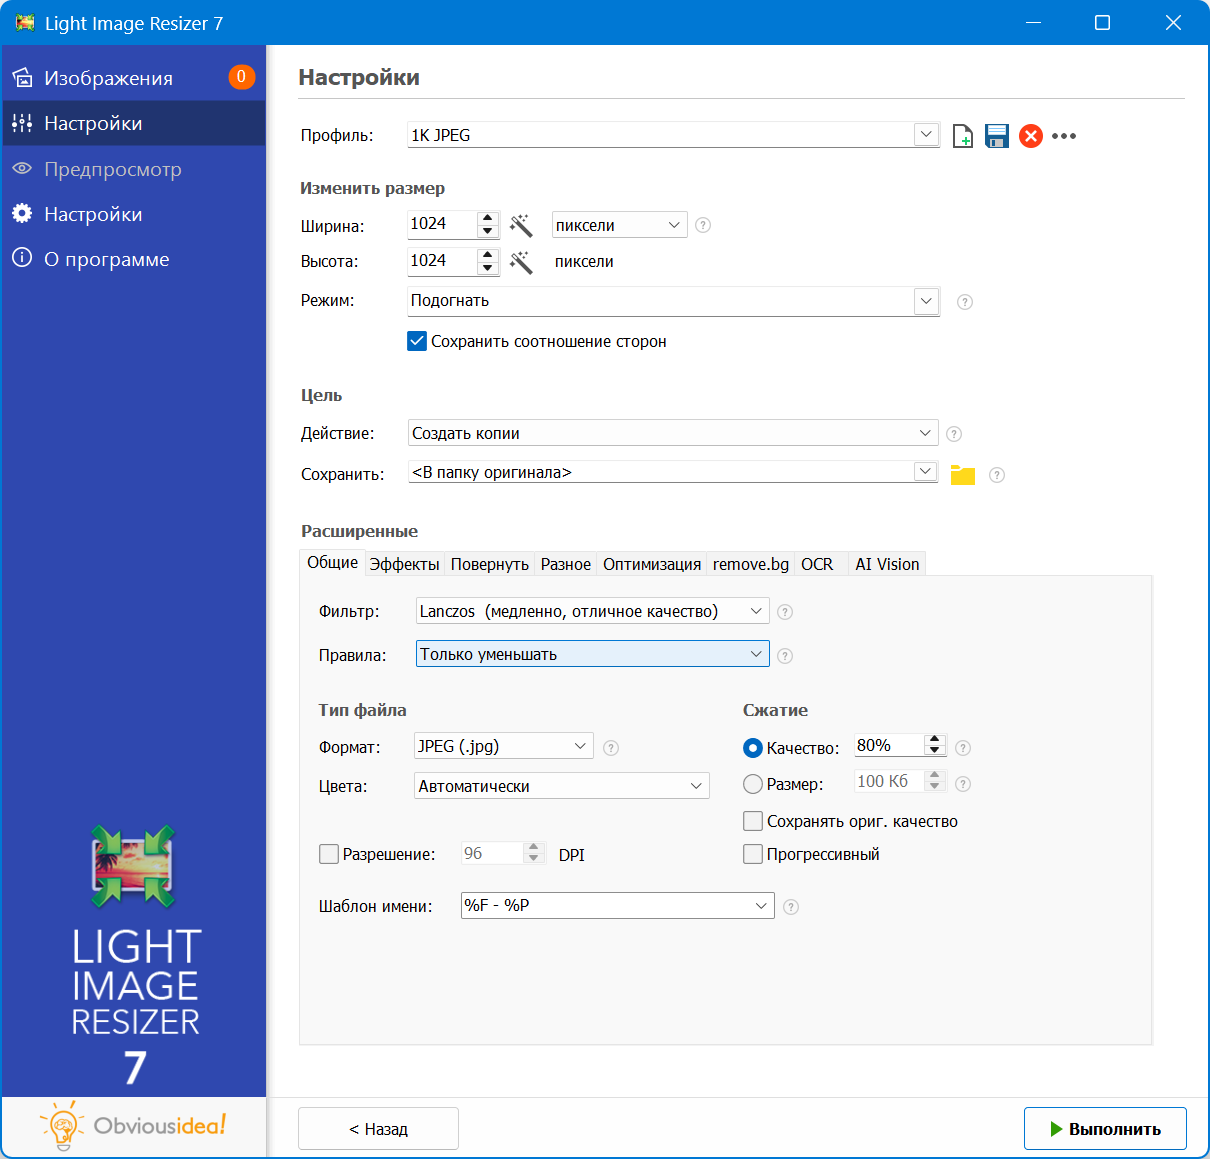Expand the Профиль dropdown
1210x1159 pixels.
click(x=926, y=135)
